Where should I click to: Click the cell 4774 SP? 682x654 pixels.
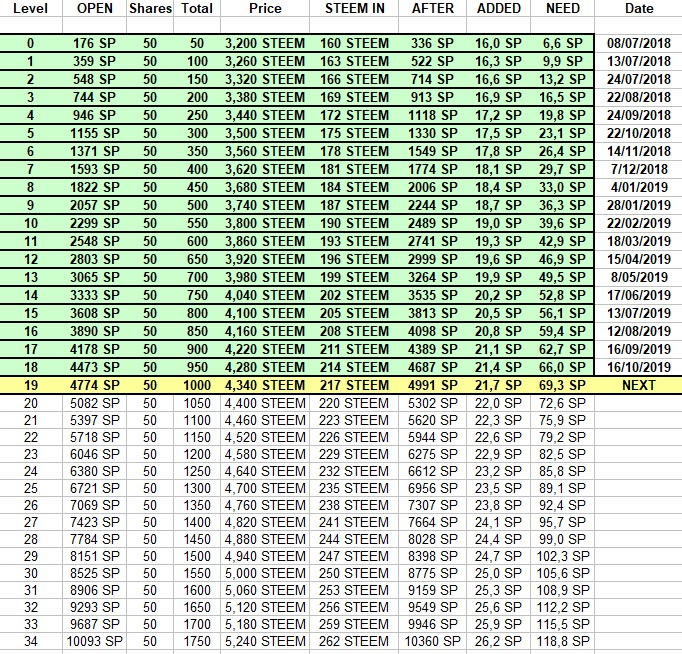94,385
